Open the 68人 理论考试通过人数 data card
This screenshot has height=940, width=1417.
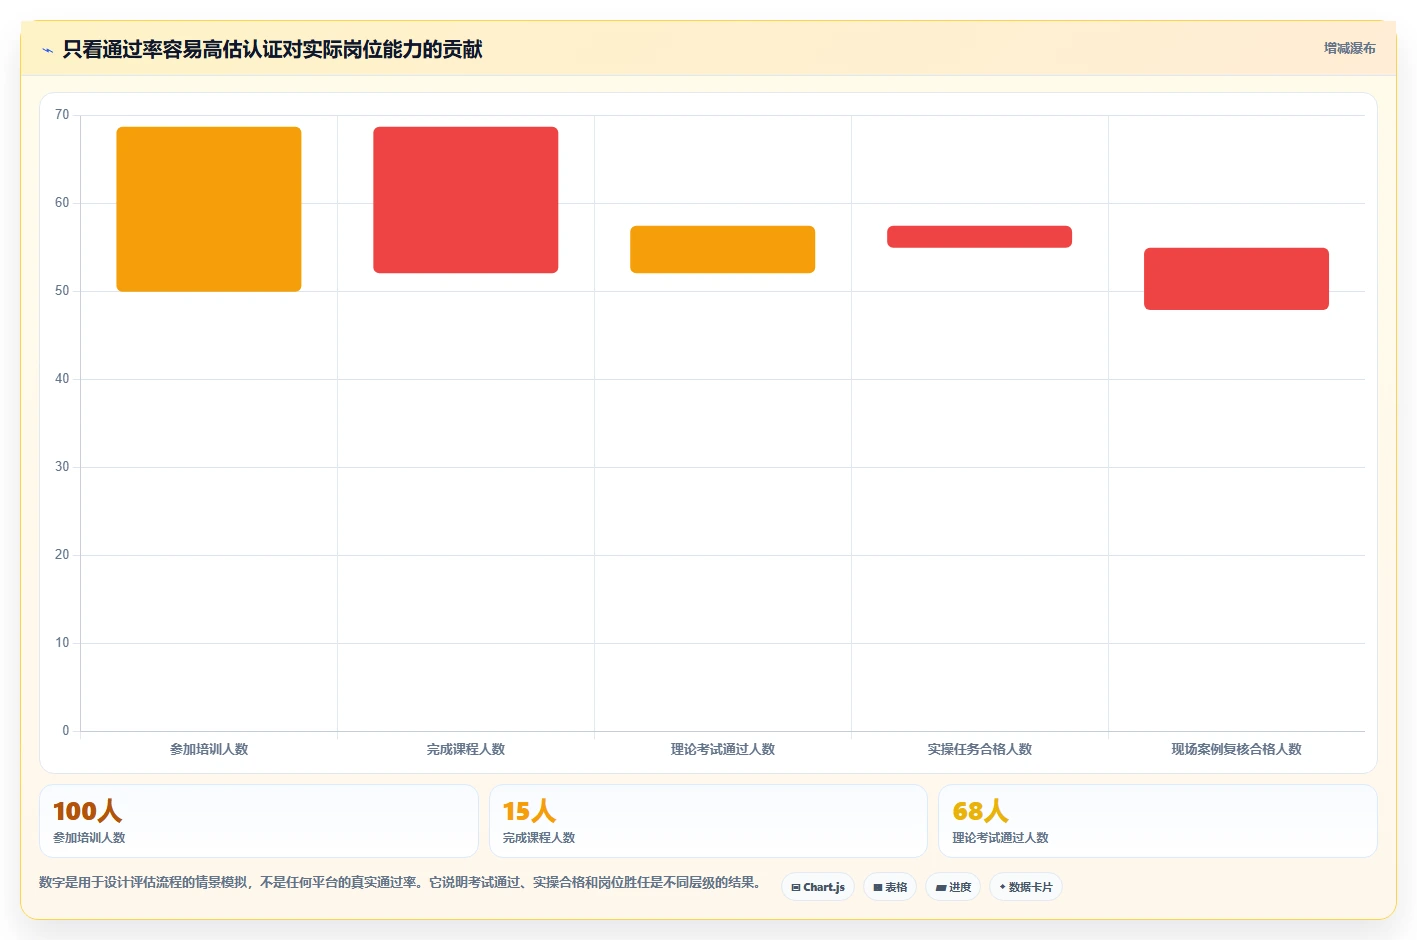1158,821
